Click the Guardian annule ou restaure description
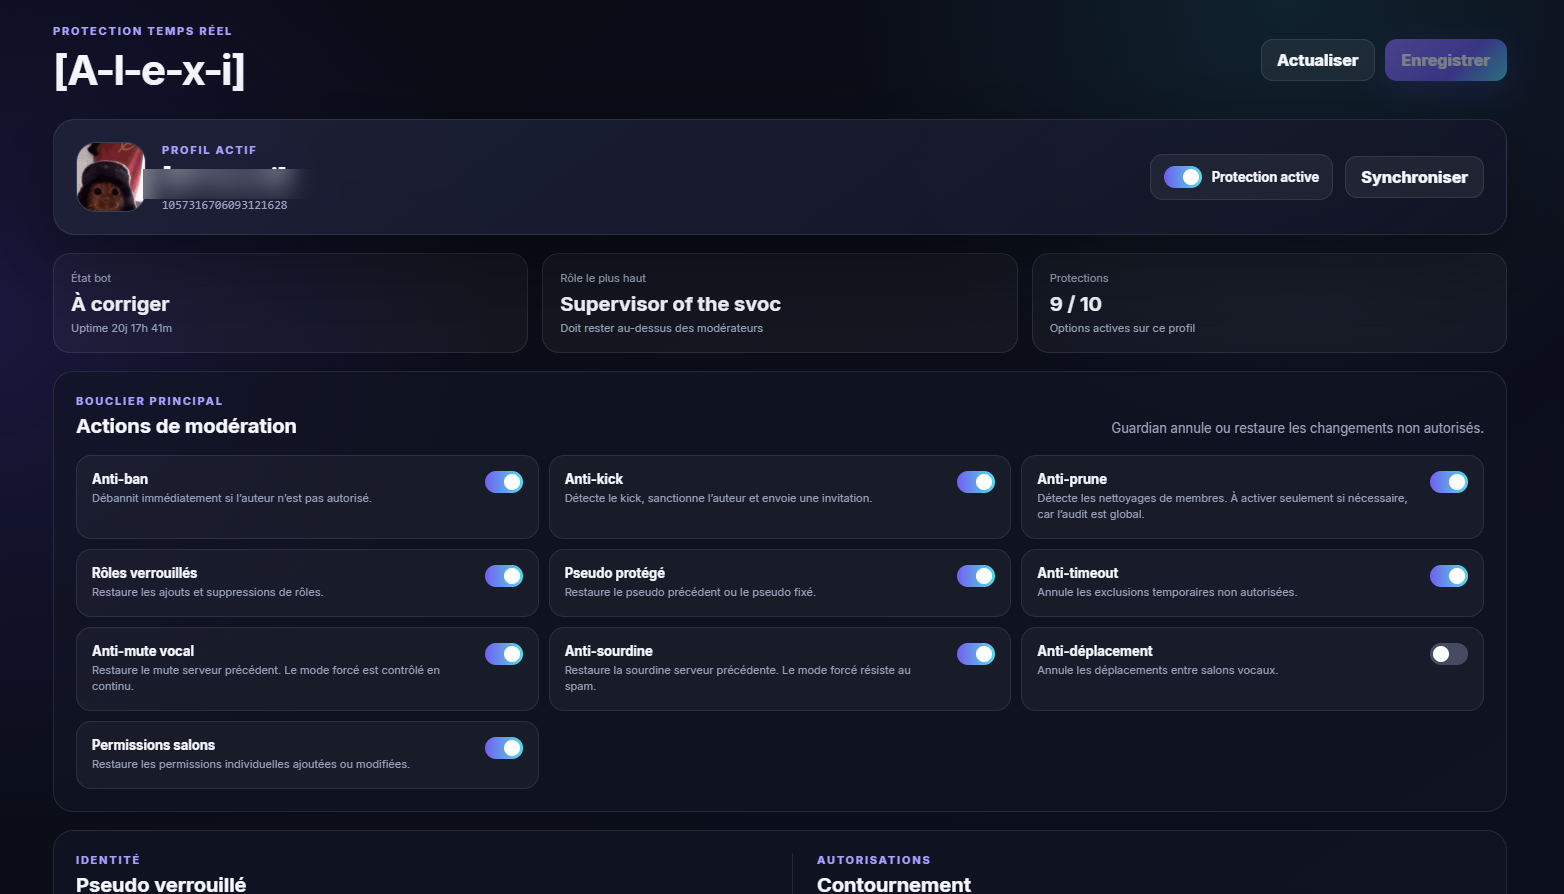The width and height of the screenshot is (1564, 894). tap(1297, 428)
